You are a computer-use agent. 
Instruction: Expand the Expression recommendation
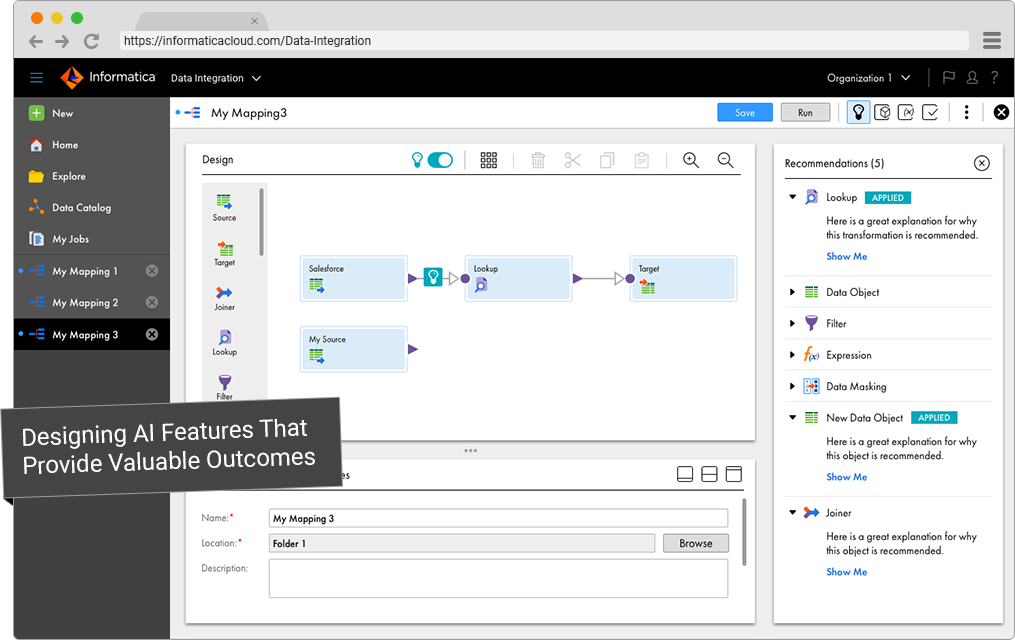click(x=792, y=355)
